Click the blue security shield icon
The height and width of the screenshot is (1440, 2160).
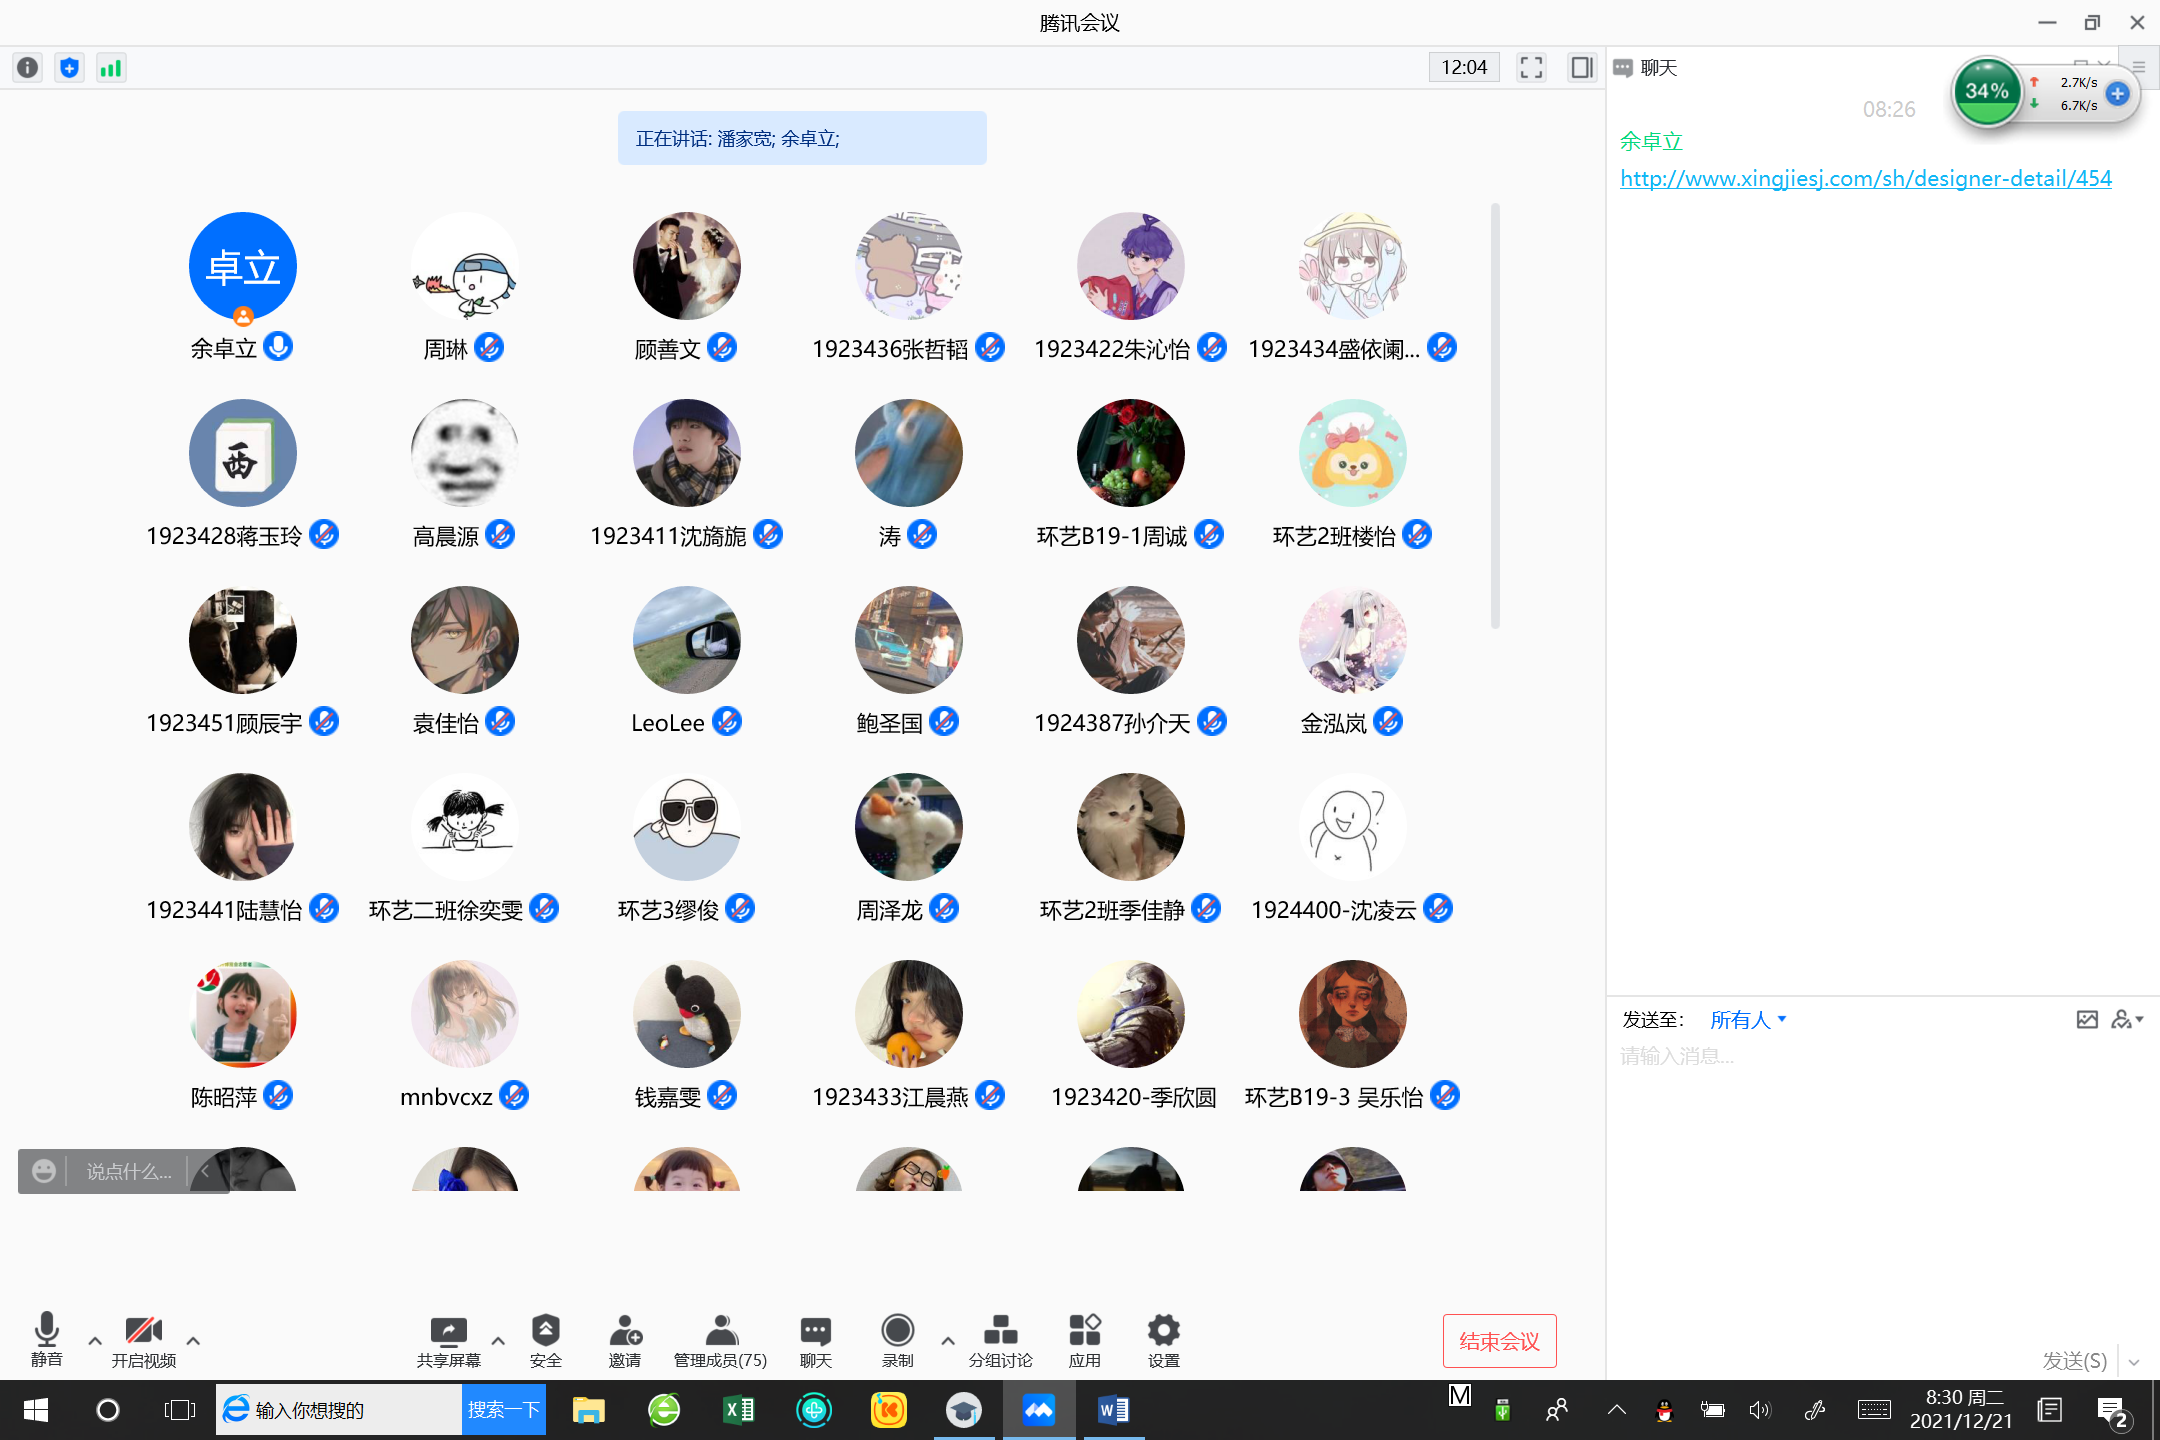[x=69, y=68]
